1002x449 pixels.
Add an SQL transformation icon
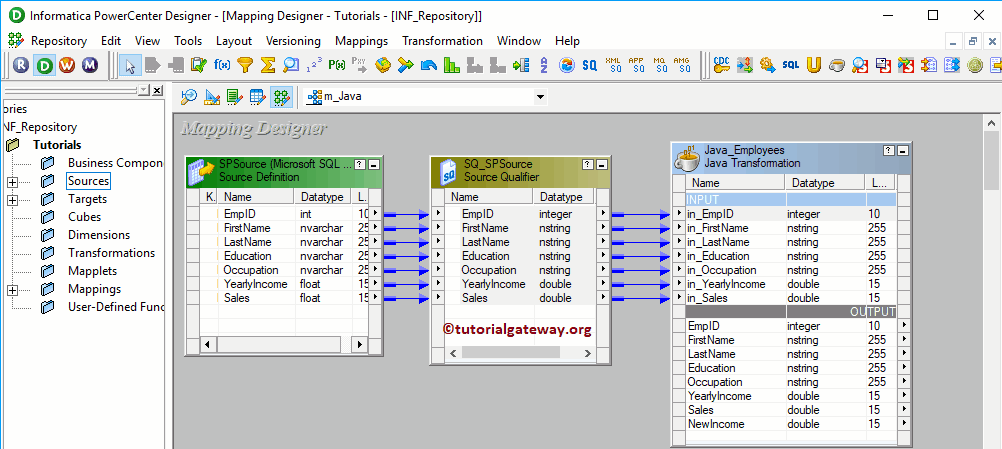[790, 65]
